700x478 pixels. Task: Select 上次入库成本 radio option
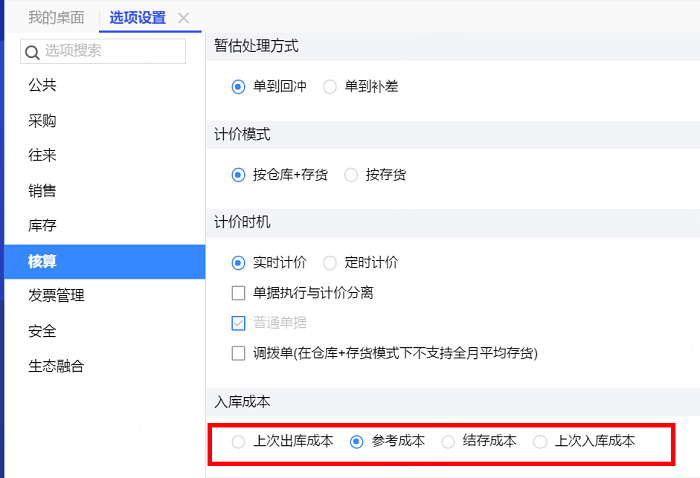(x=540, y=441)
